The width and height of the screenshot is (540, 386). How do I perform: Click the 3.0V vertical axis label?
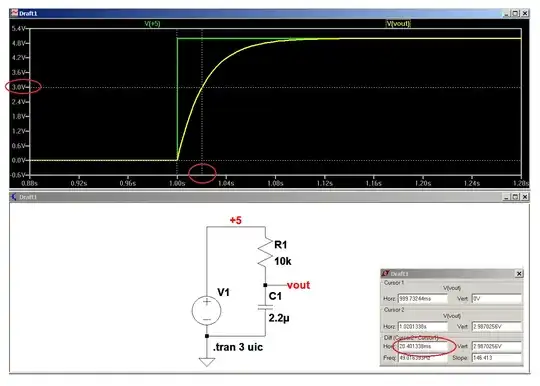[19, 87]
